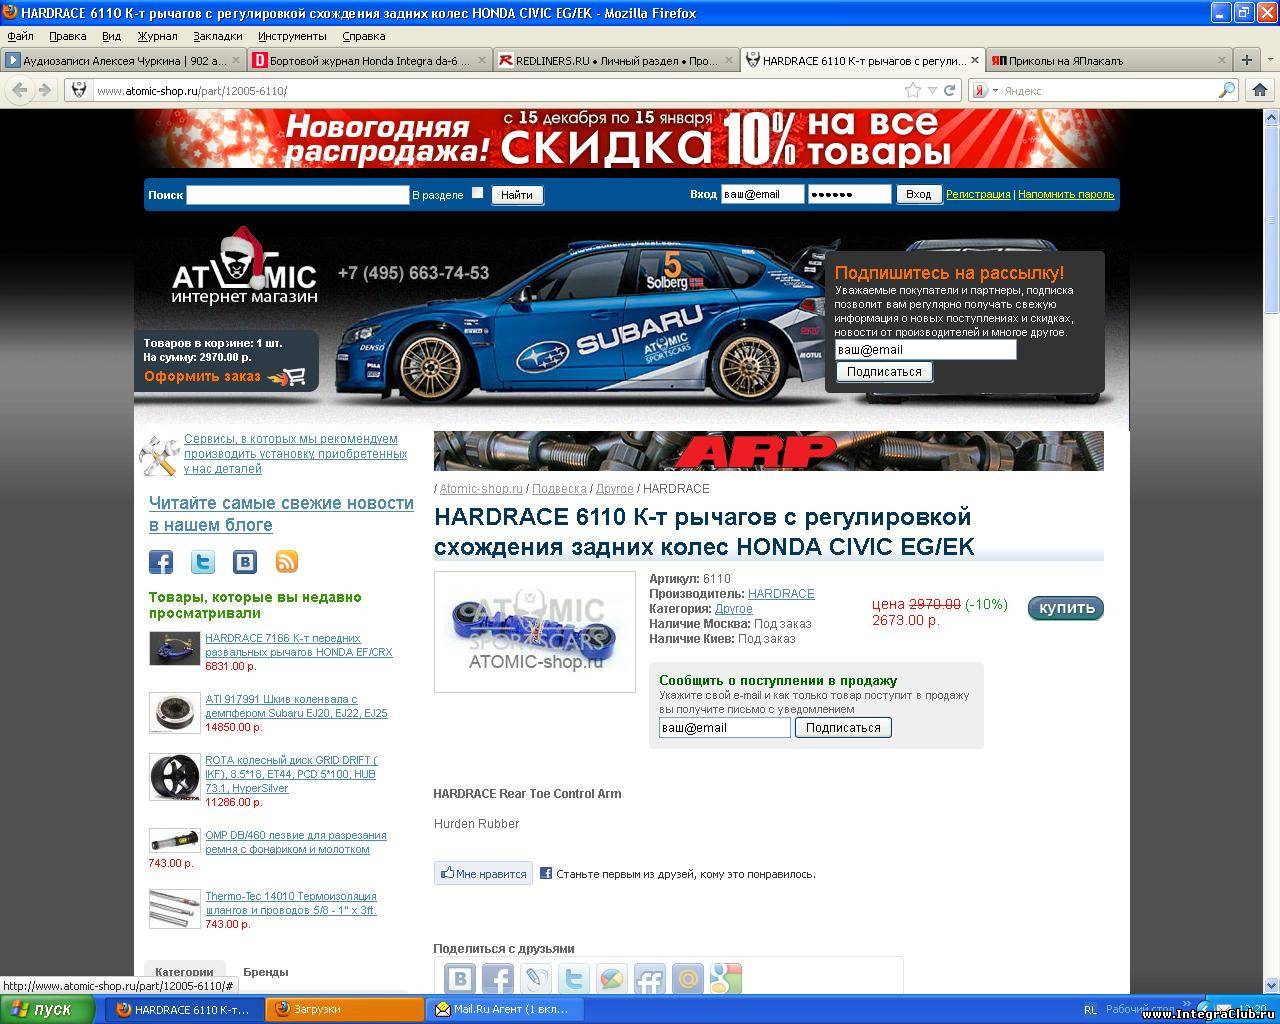Open the sidebar Facebook icon
This screenshot has width=1280, height=1024.
161,562
